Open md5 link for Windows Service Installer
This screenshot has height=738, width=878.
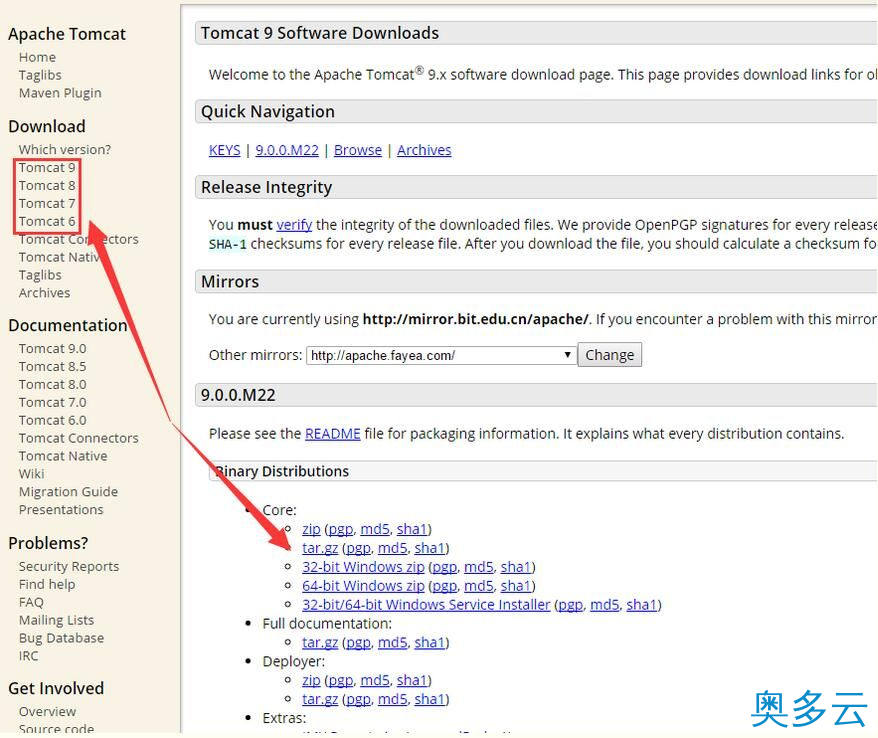605,605
